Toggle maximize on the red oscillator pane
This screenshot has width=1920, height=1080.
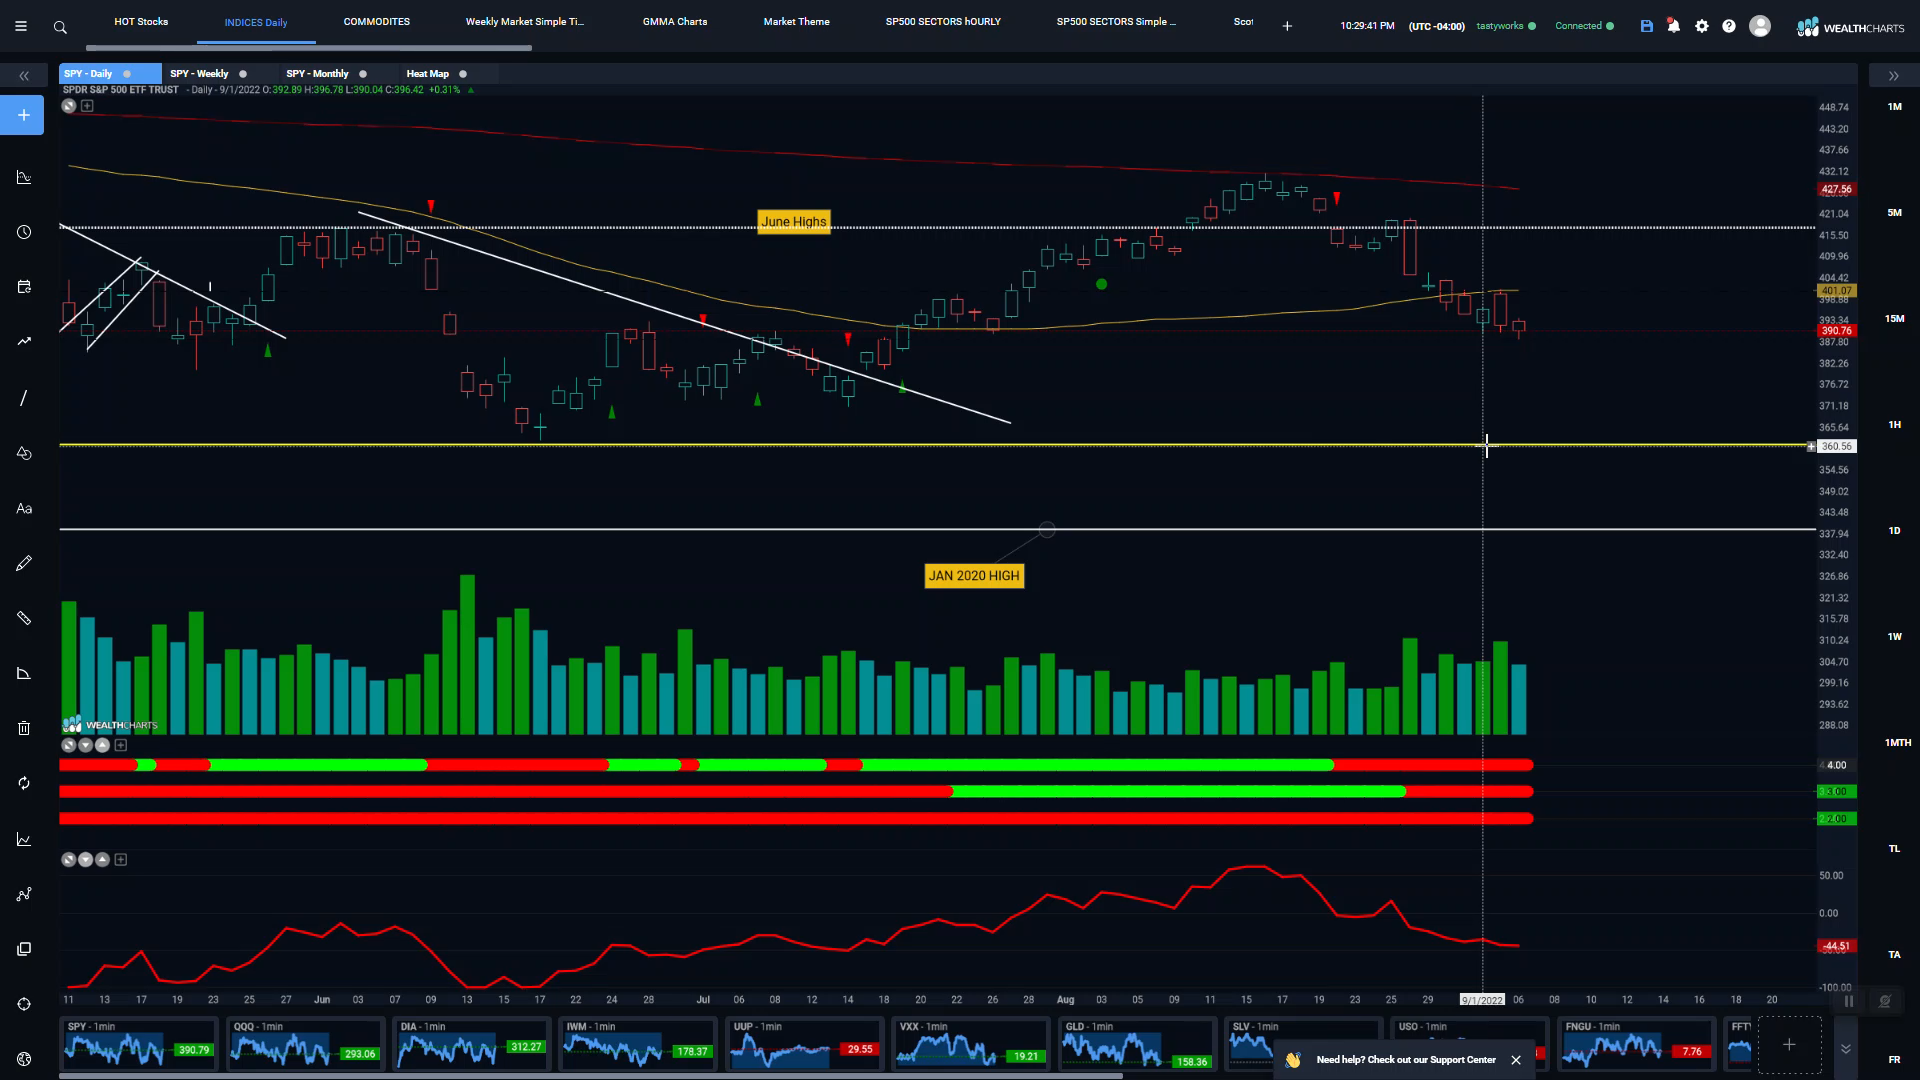pyautogui.click(x=69, y=859)
